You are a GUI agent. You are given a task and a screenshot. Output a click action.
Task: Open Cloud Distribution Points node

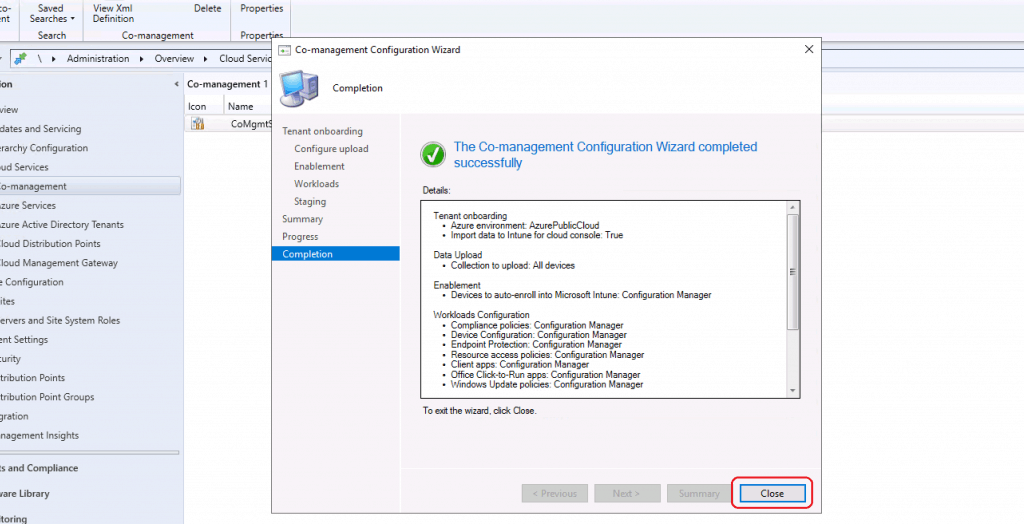tap(50, 243)
